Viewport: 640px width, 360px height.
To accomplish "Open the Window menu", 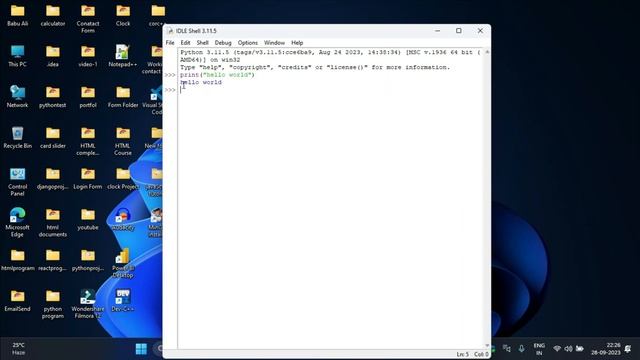I will 274,42.
